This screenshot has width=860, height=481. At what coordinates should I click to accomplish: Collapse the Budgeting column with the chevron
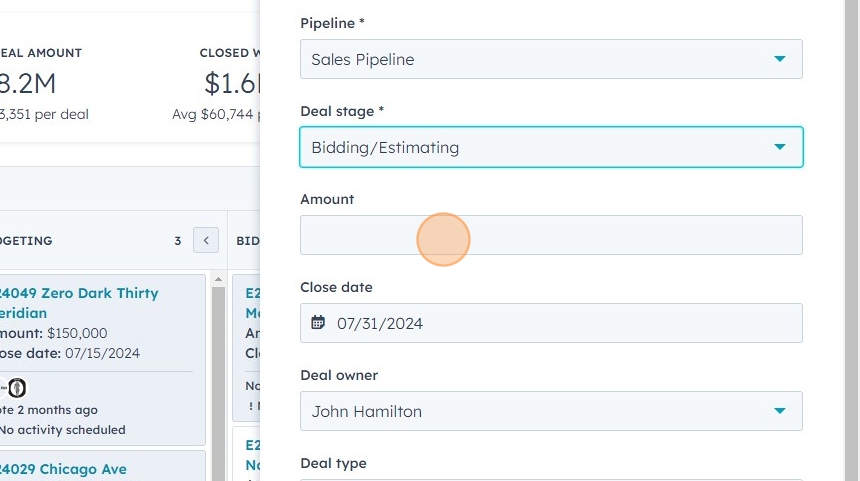[x=206, y=240]
